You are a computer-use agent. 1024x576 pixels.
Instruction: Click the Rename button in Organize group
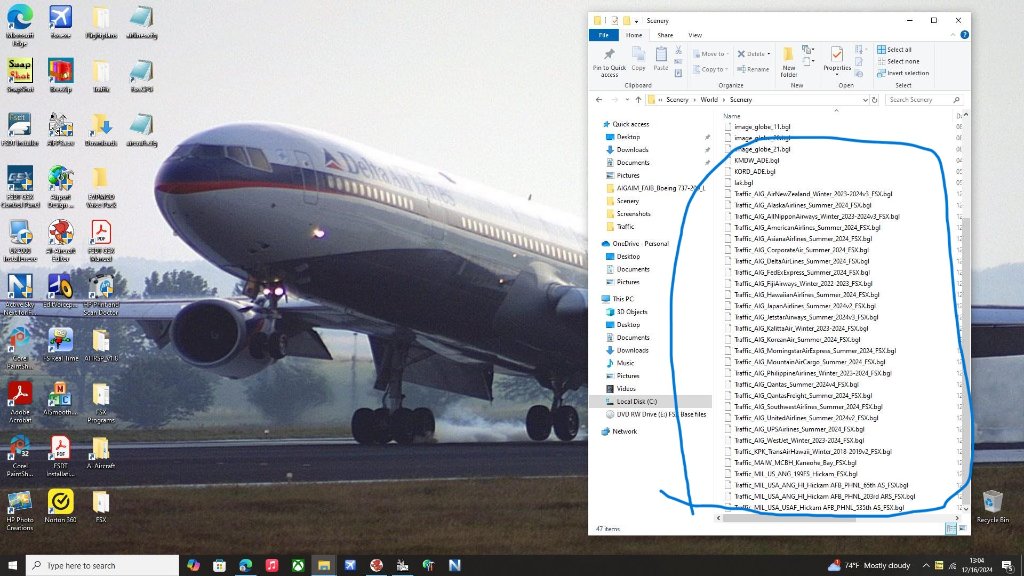click(x=753, y=70)
